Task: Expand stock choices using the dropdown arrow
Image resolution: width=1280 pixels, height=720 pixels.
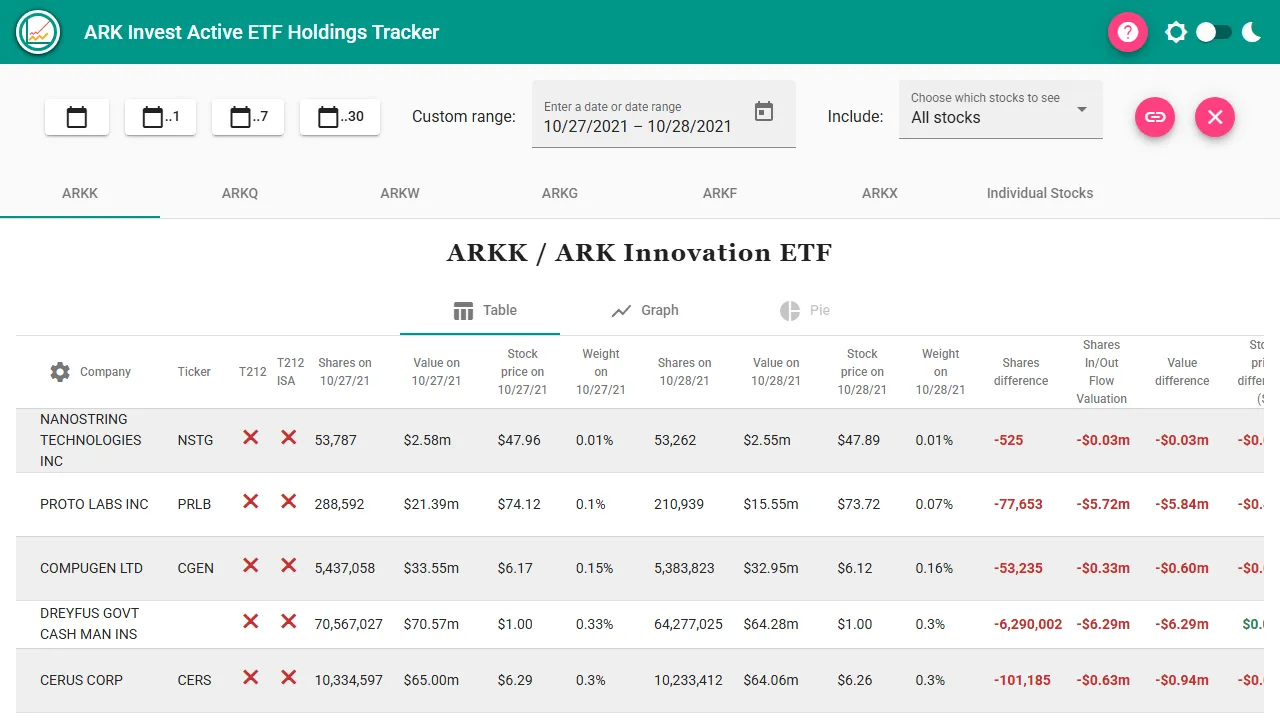Action: point(1081,110)
